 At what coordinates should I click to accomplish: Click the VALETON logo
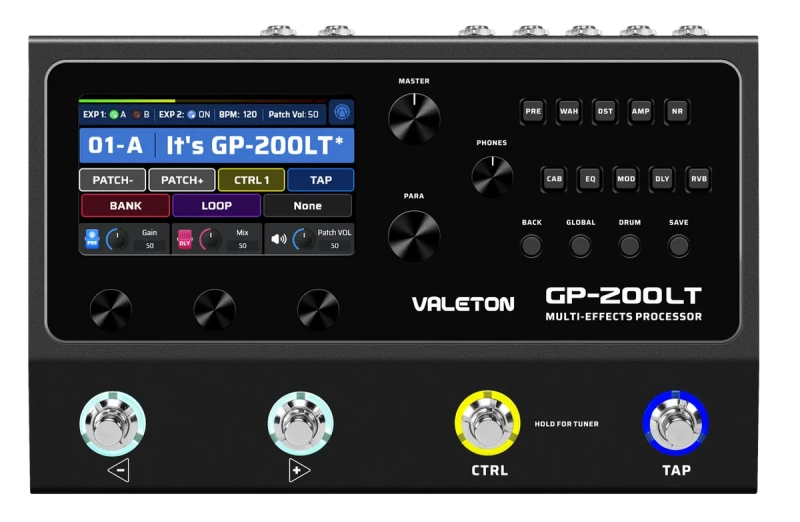(463, 305)
